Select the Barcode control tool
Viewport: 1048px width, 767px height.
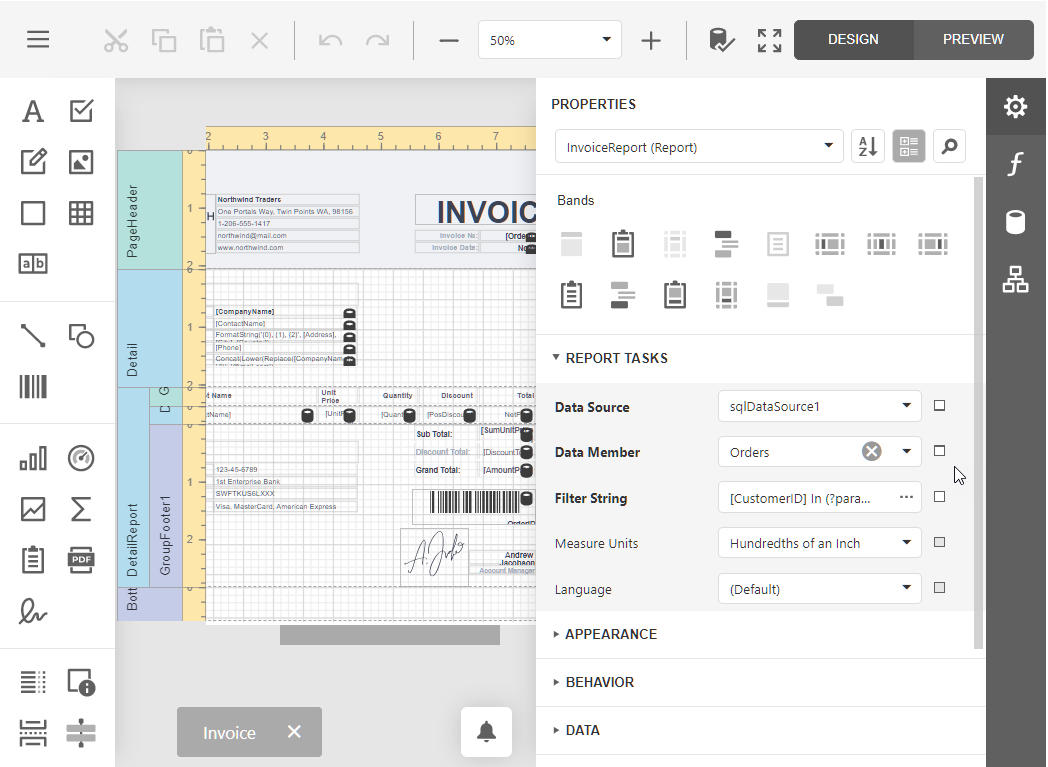33,386
